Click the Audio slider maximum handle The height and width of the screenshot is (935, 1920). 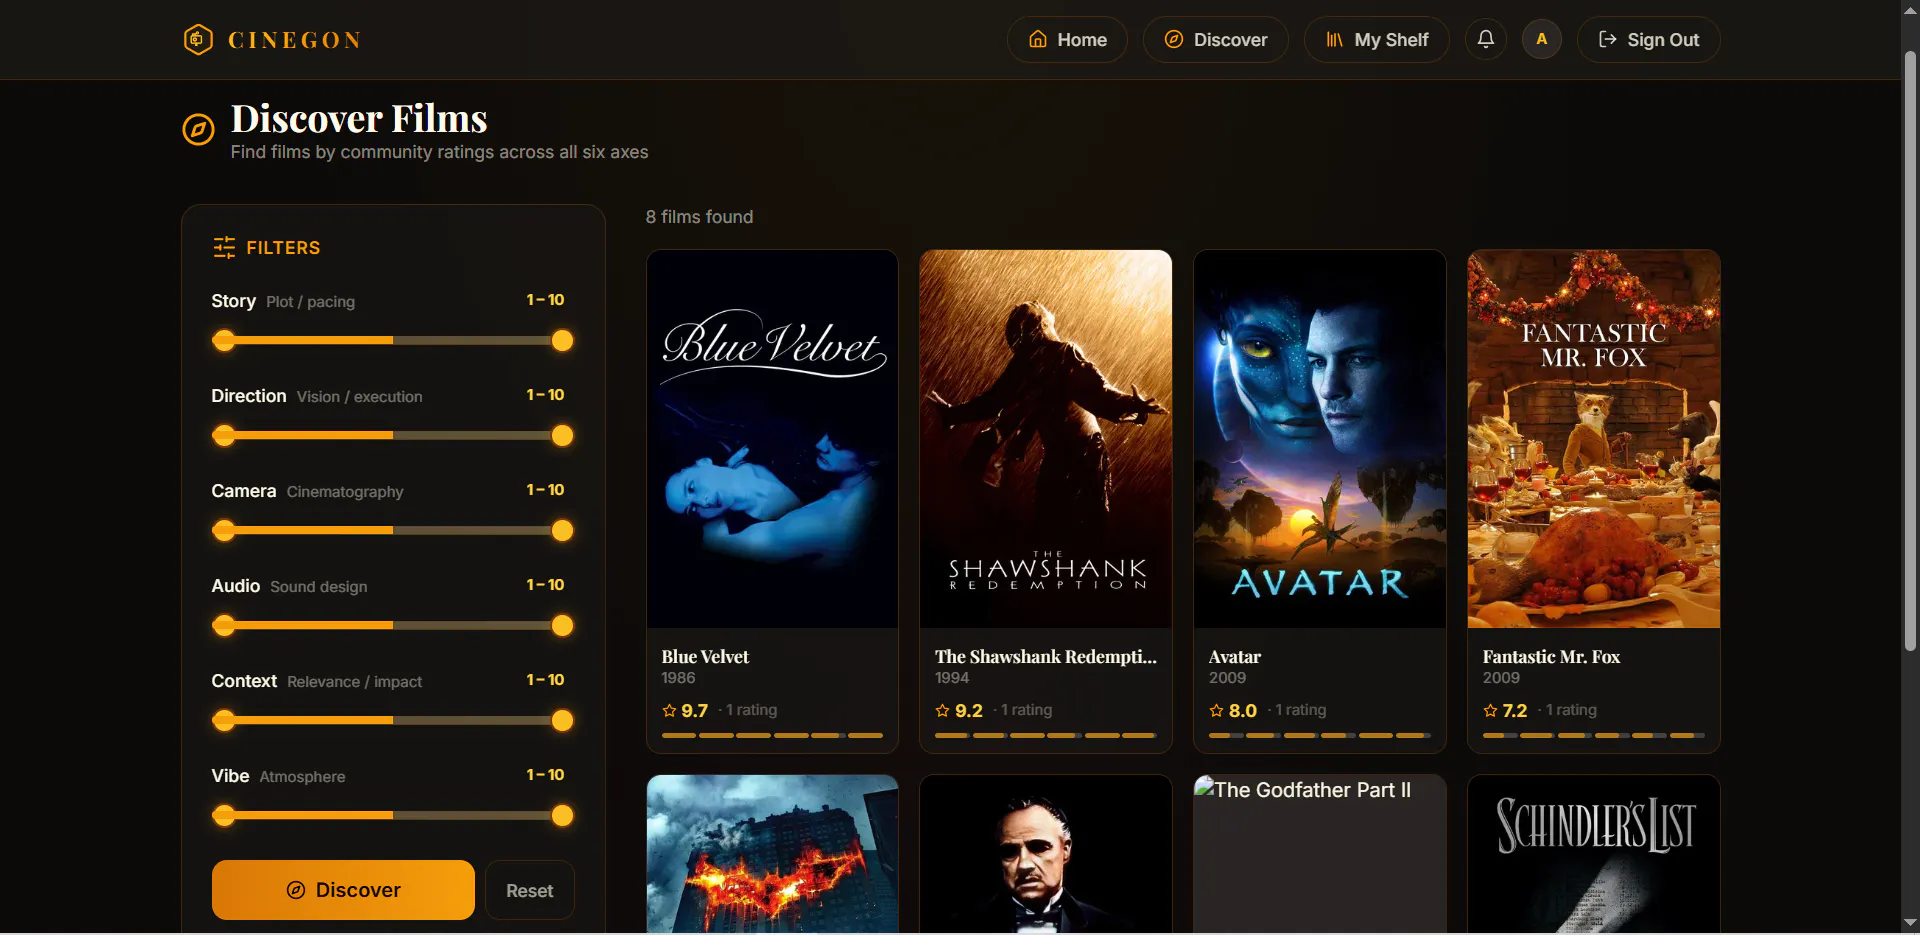tap(563, 626)
